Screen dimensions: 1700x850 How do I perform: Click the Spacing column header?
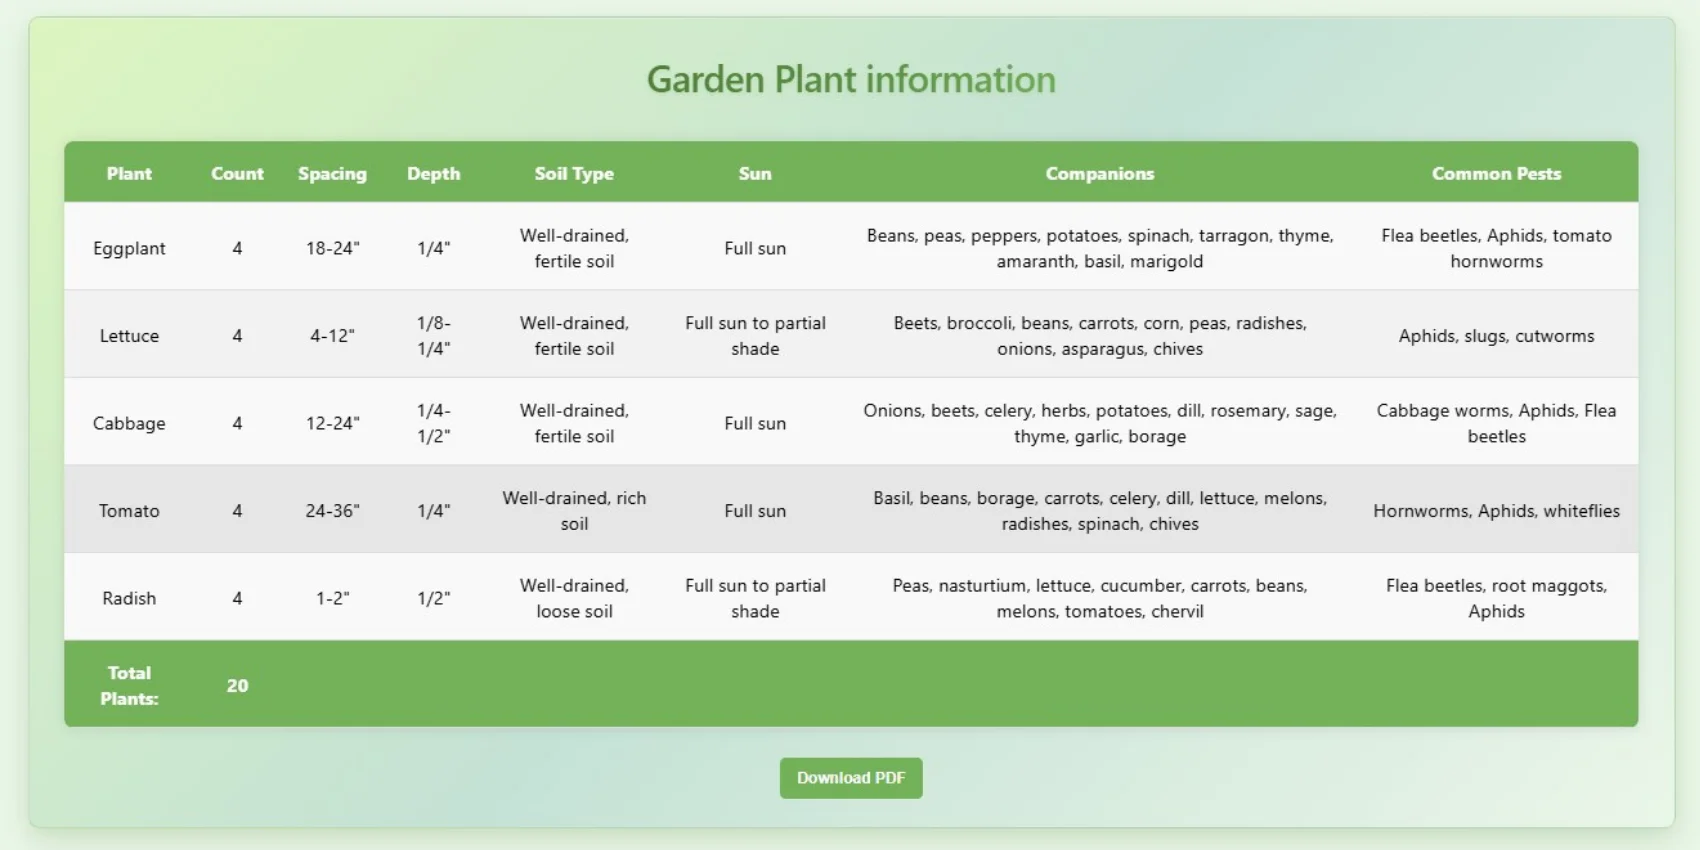(x=332, y=173)
